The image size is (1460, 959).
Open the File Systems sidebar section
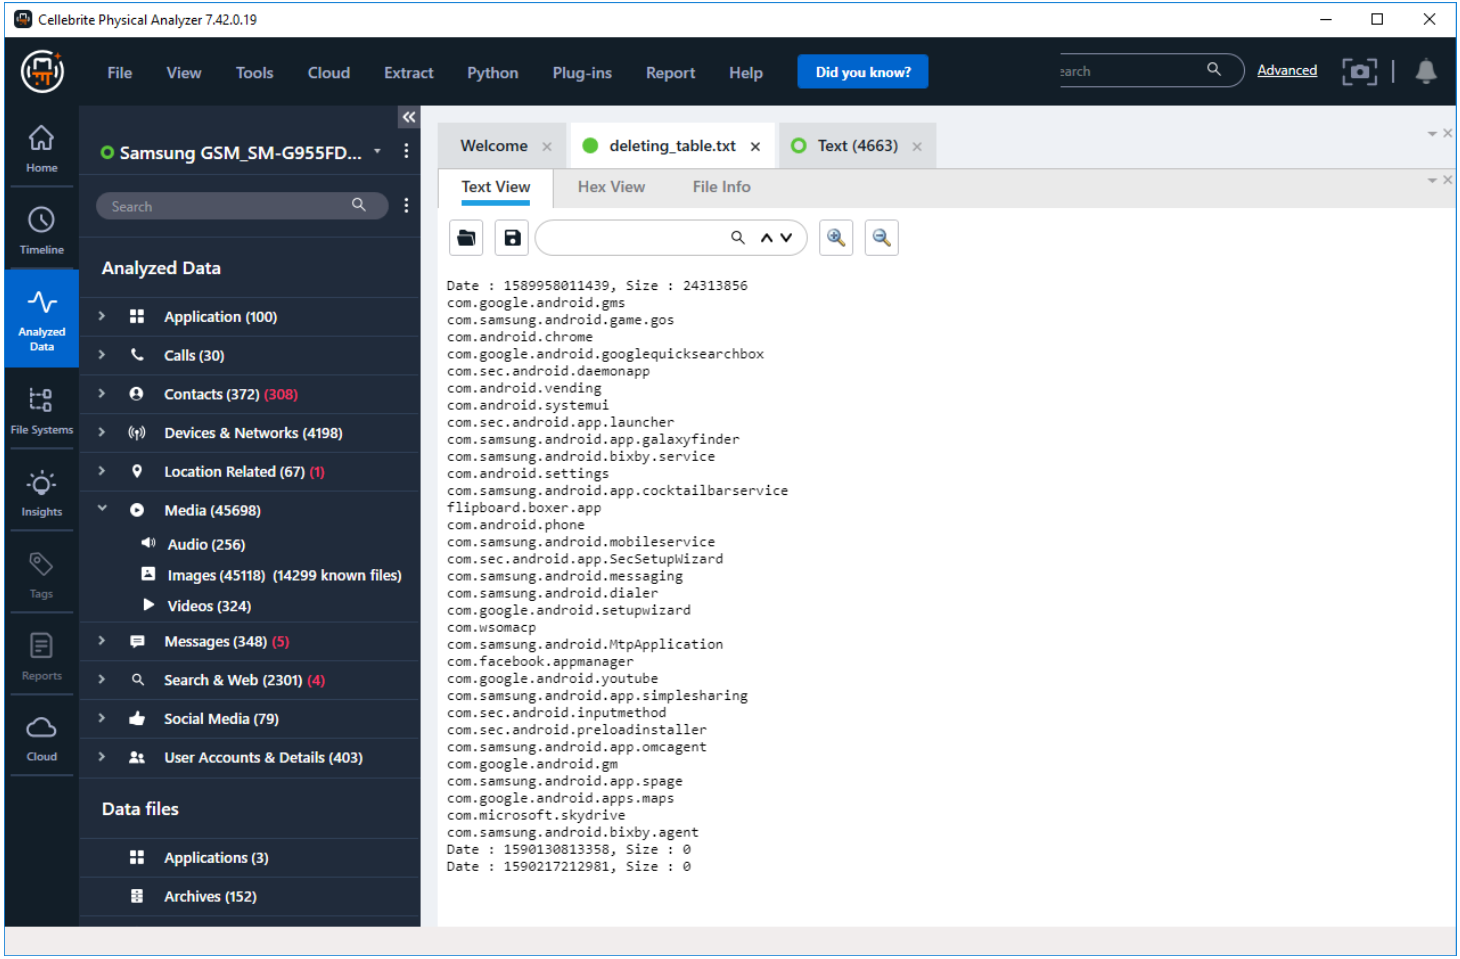coord(41,410)
